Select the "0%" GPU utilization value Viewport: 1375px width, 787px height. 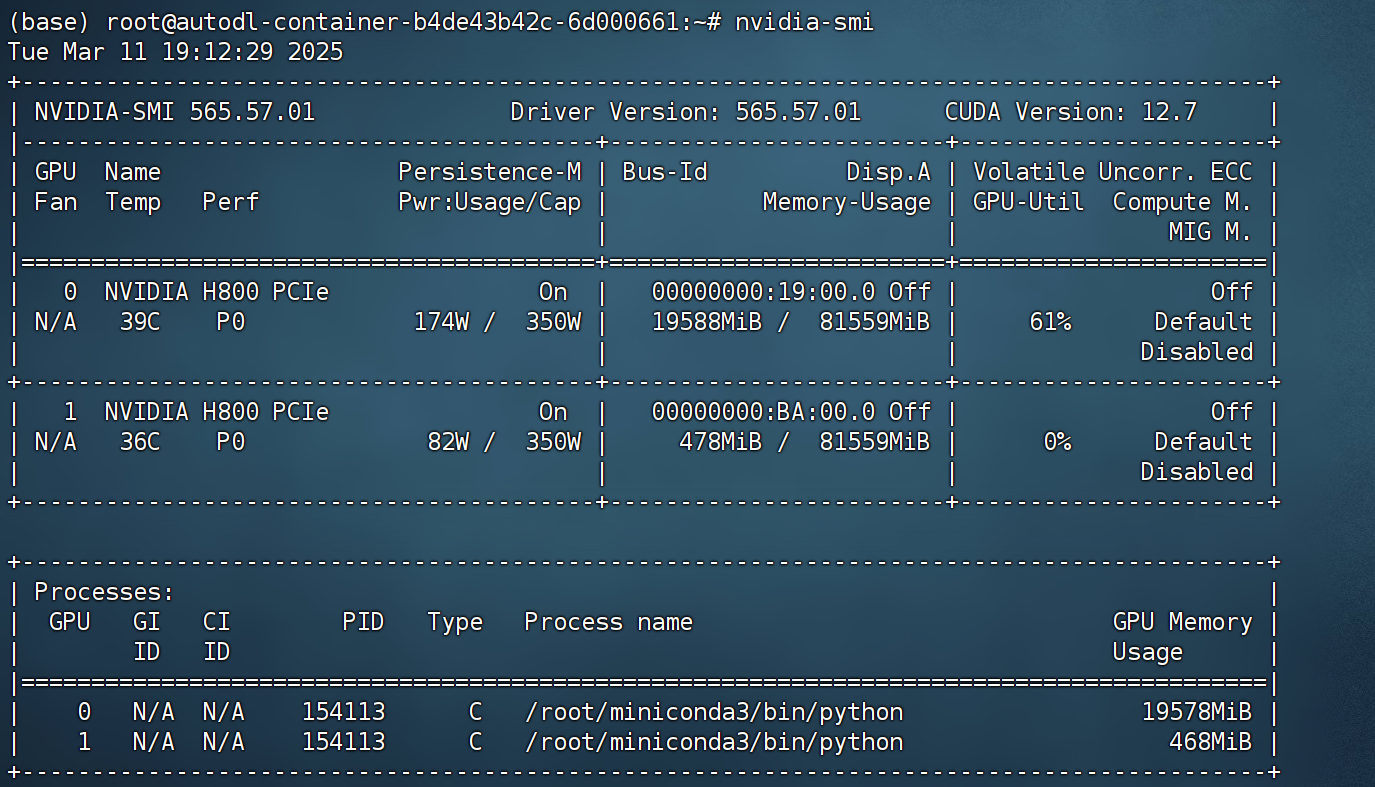[1057, 442]
